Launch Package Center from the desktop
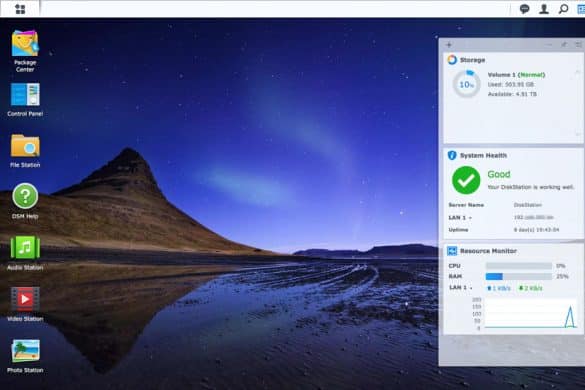The height and width of the screenshot is (390, 585). [25, 51]
